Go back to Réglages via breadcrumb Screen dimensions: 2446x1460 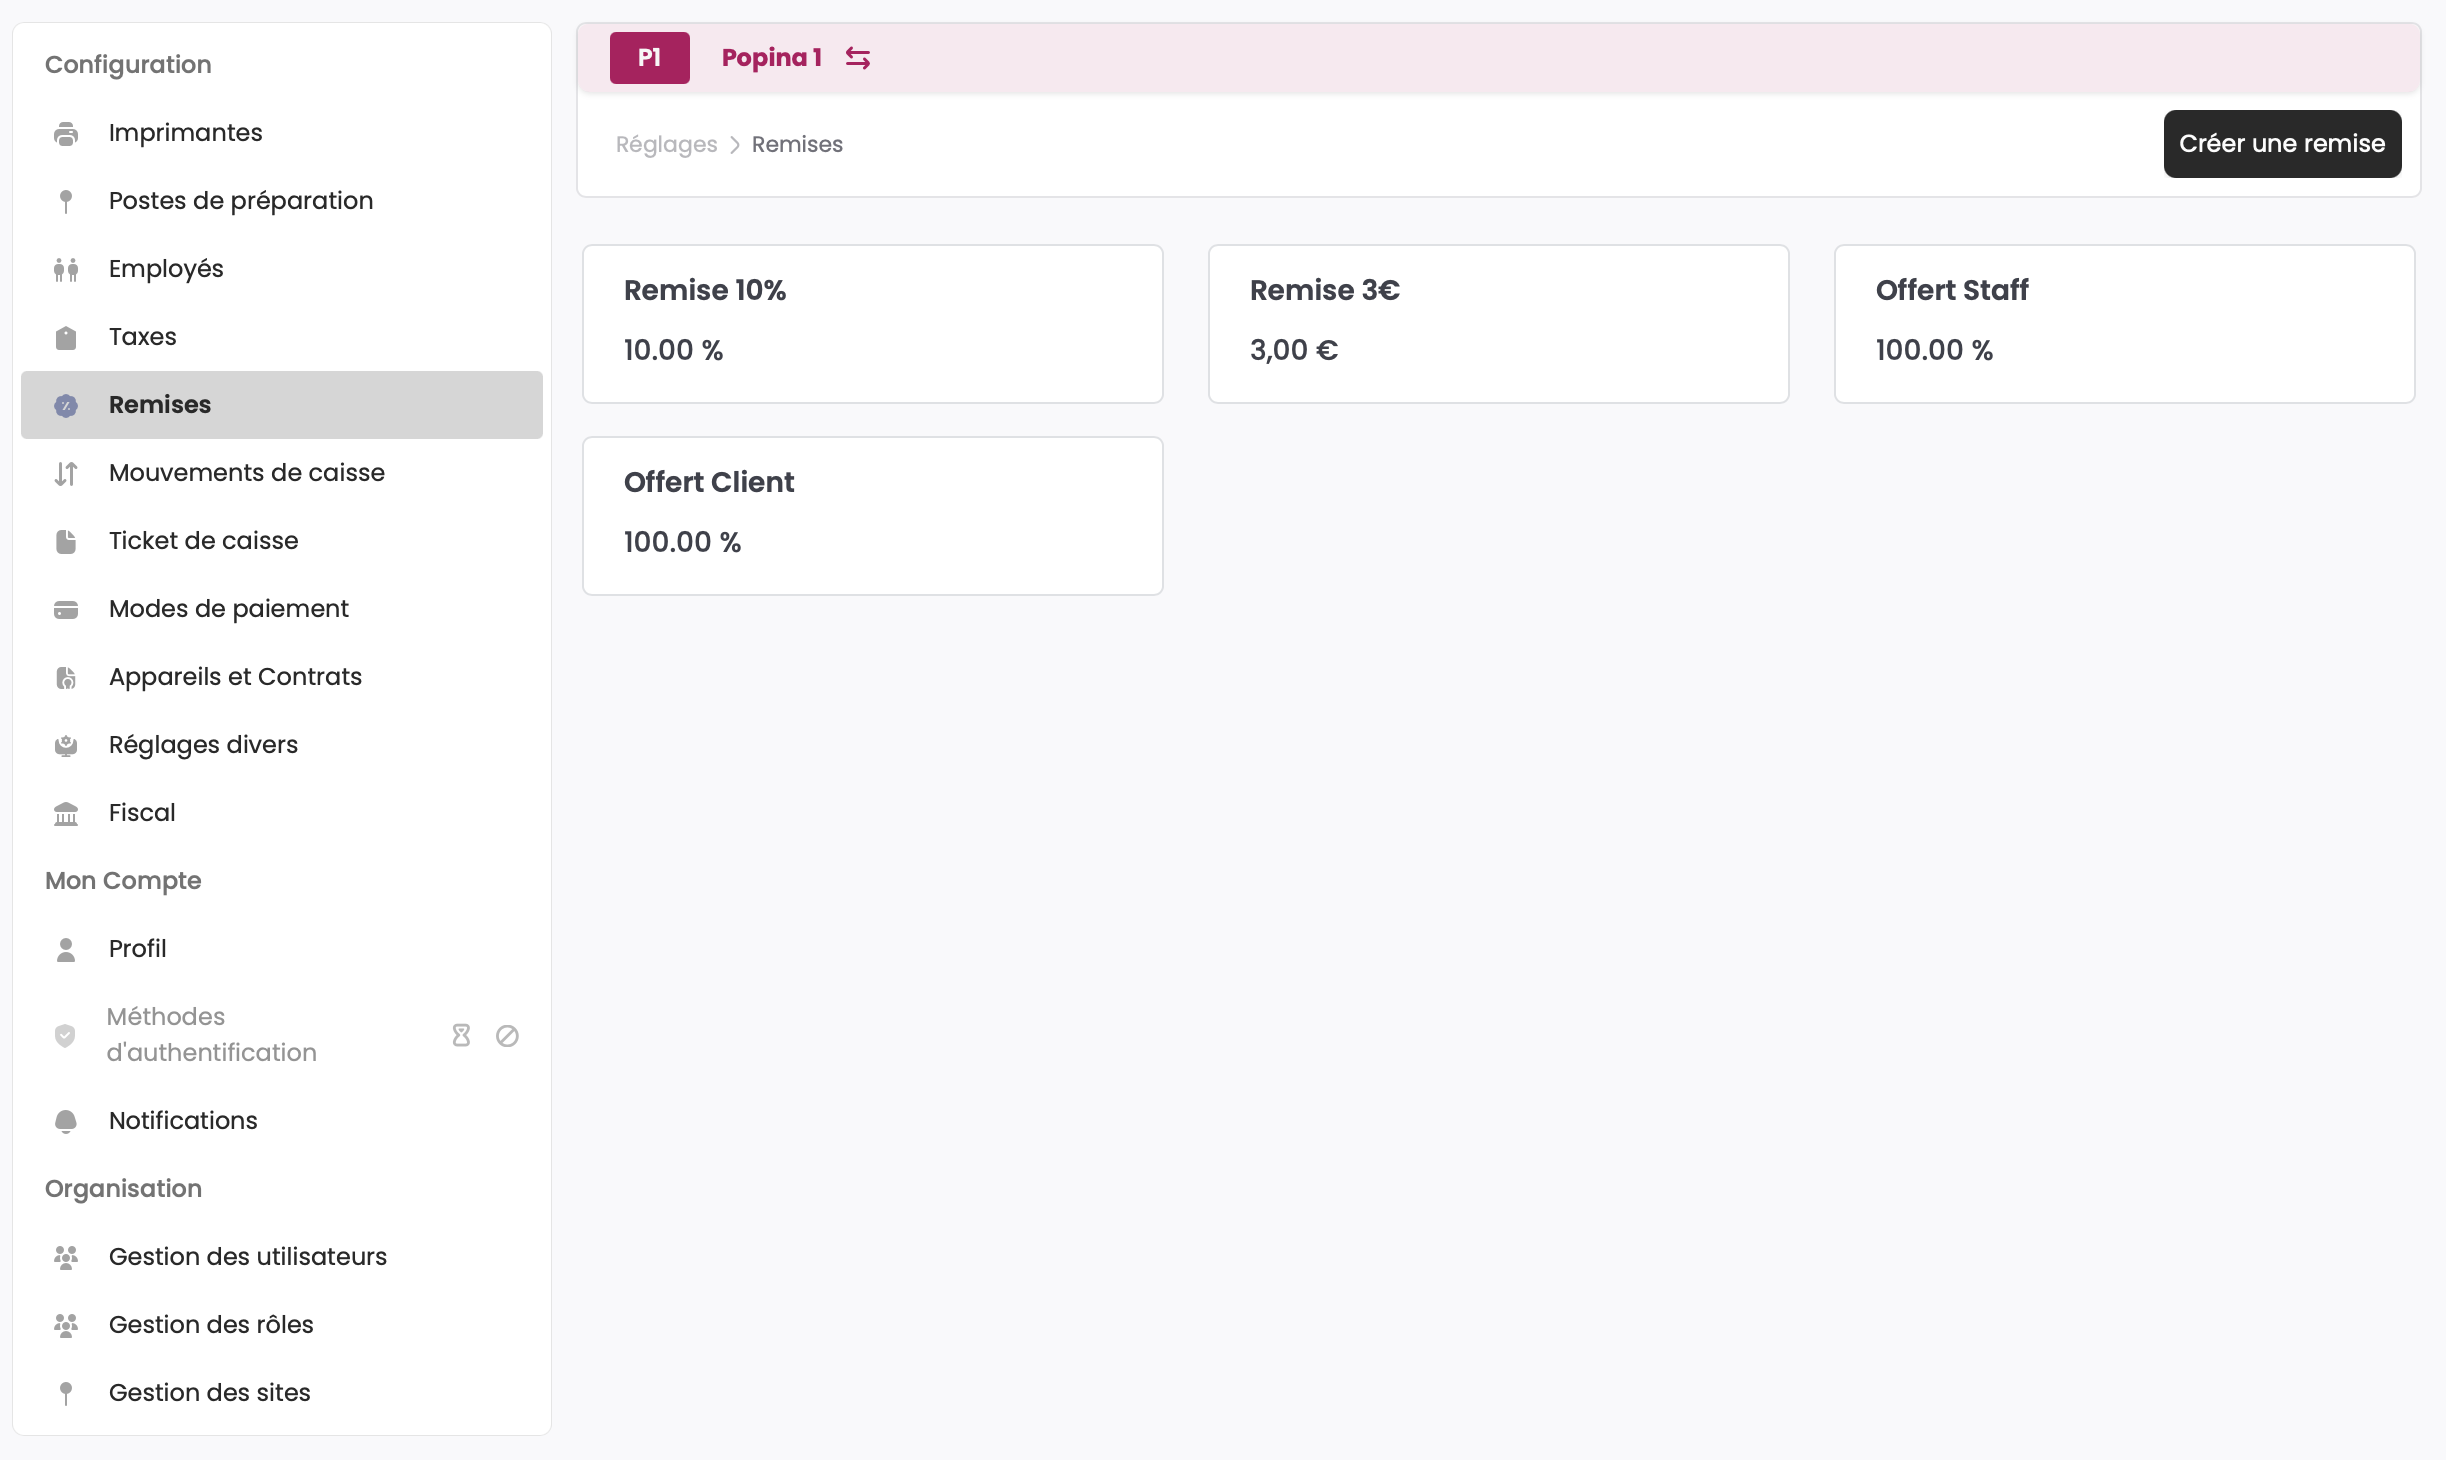point(666,145)
